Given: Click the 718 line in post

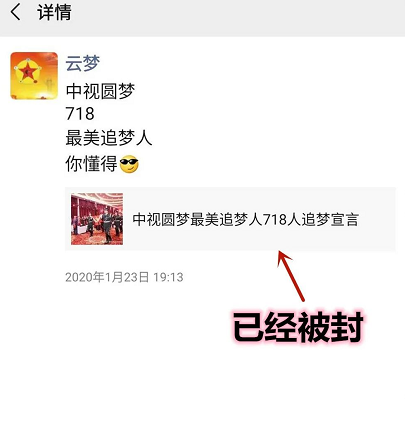Looking at the screenshot, I should (x=80, y=114).
